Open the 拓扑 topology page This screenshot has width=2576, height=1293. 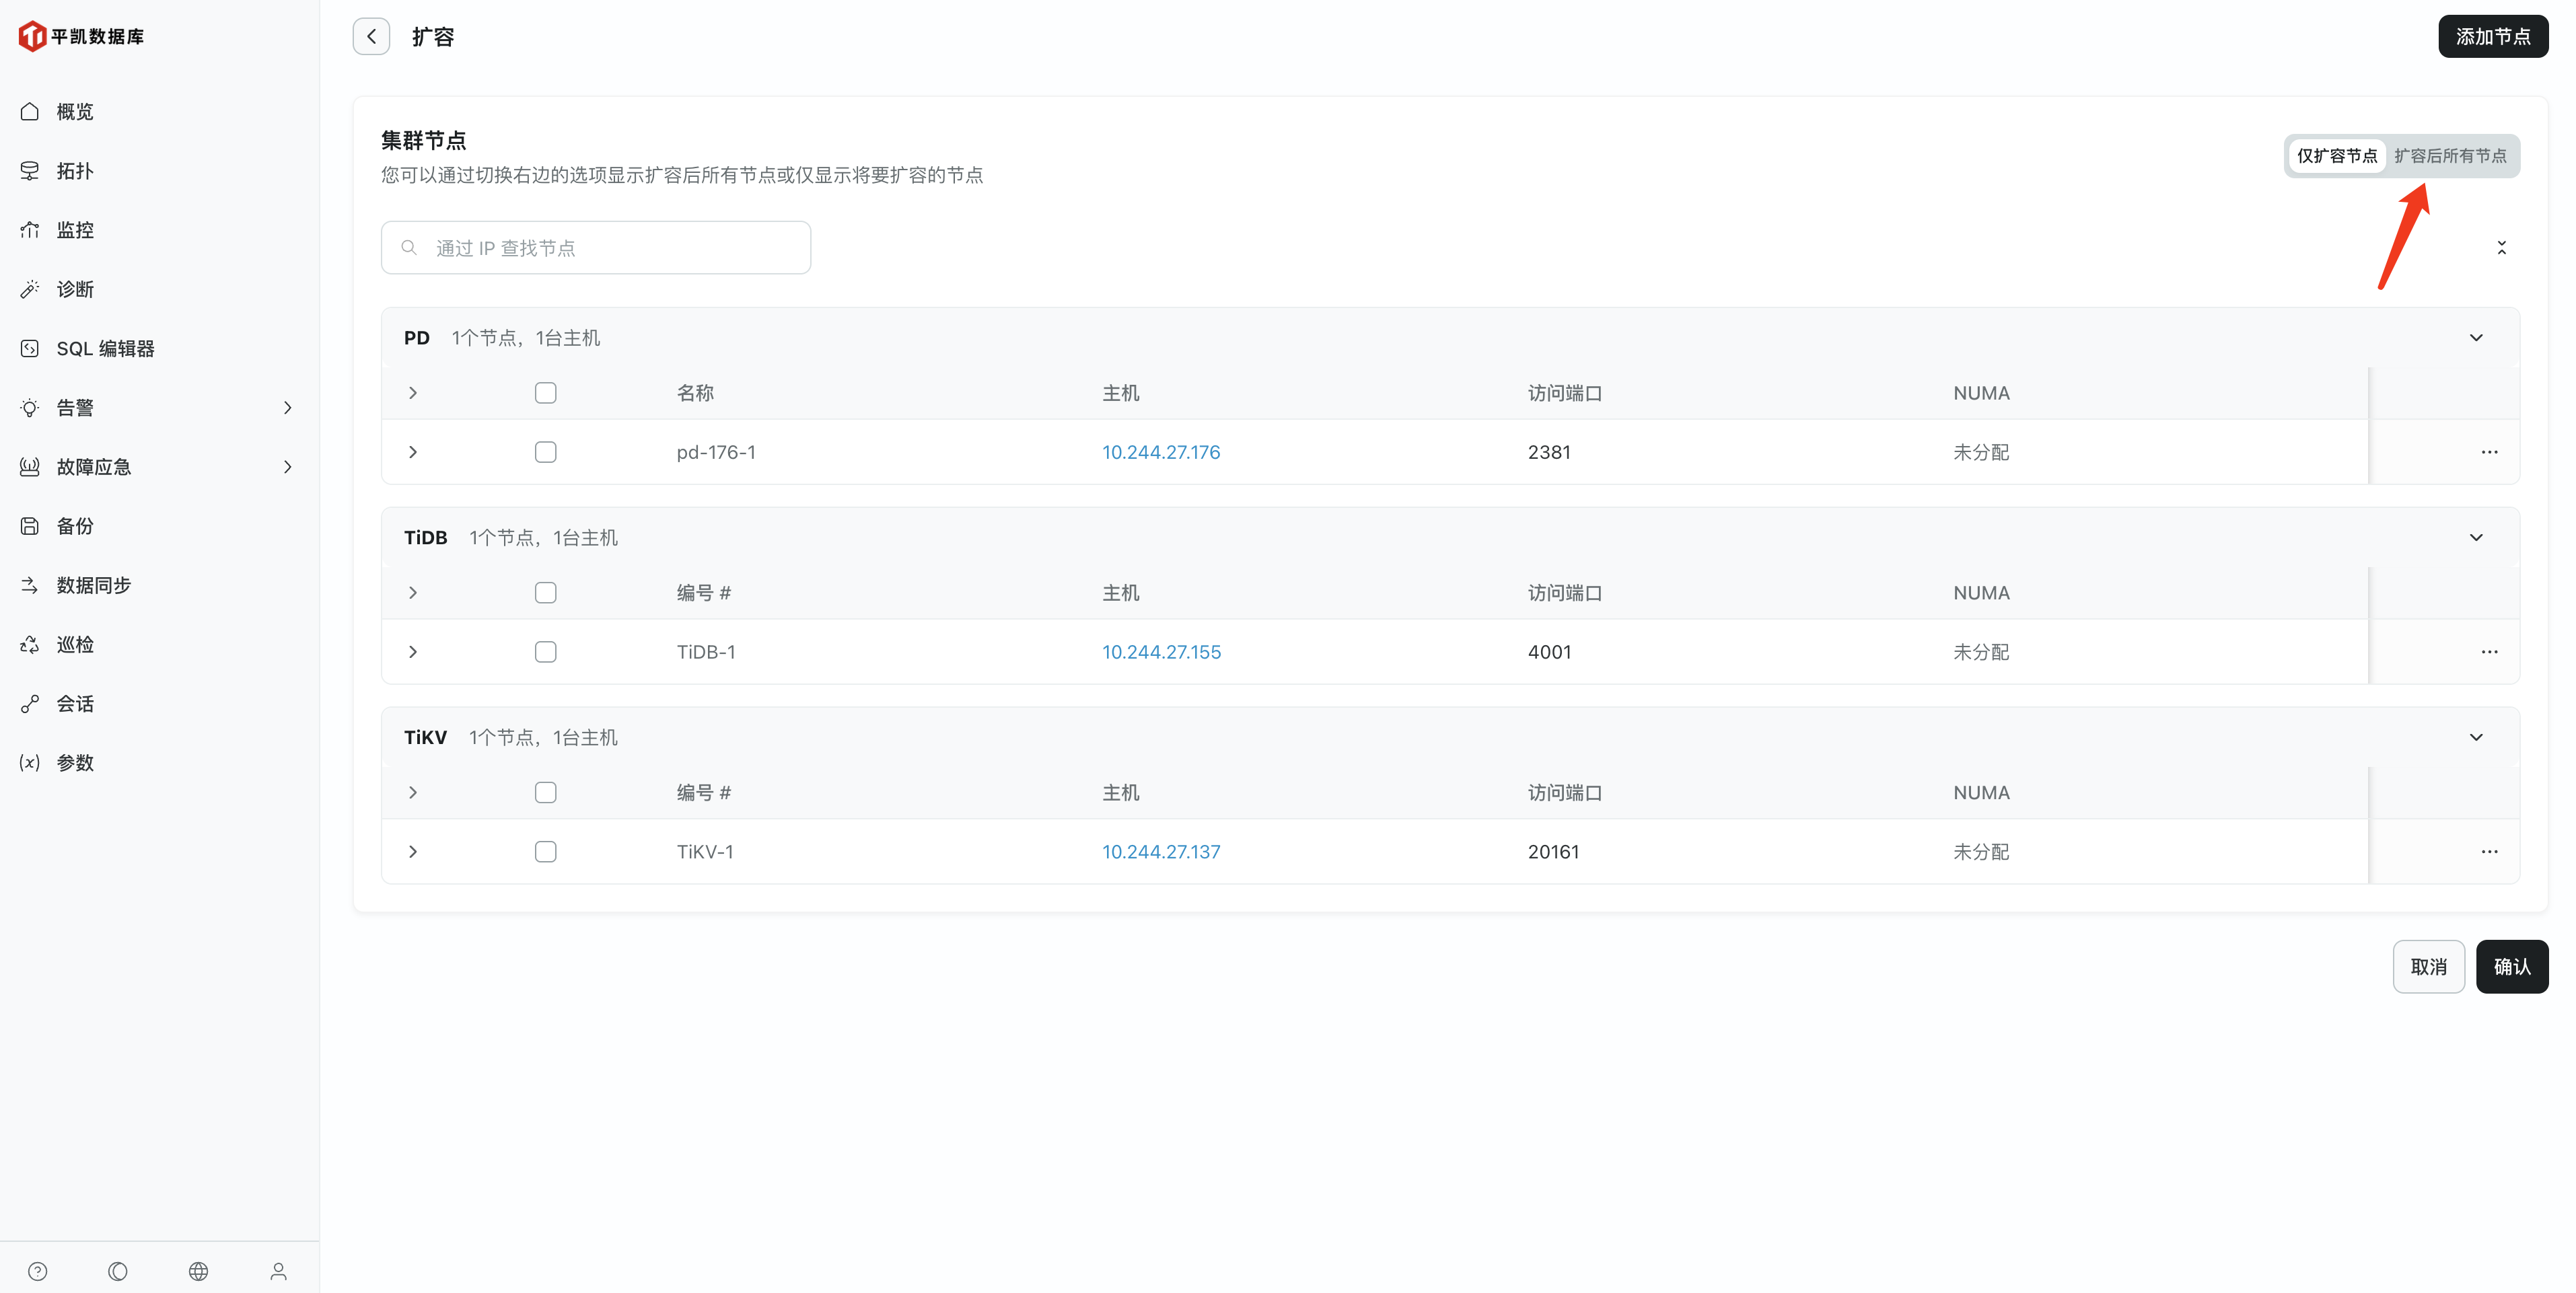click(74, 170)
